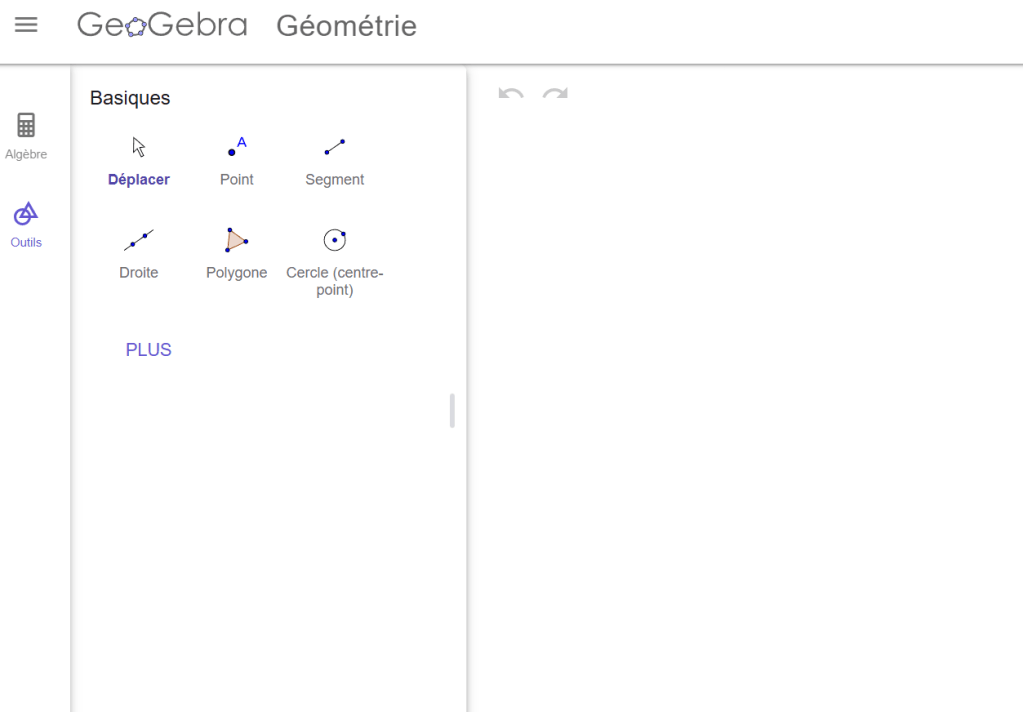This screenshot has height=712, width=1023.
Task: Choose the Point tool icon
Action: tap(236, 148)
